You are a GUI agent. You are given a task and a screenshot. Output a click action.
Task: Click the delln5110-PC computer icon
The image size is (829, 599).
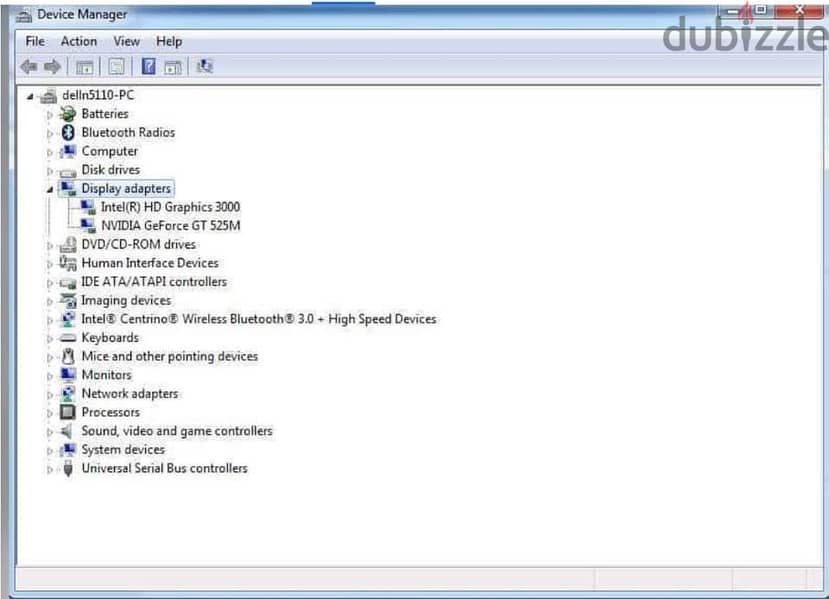point(49,96)
